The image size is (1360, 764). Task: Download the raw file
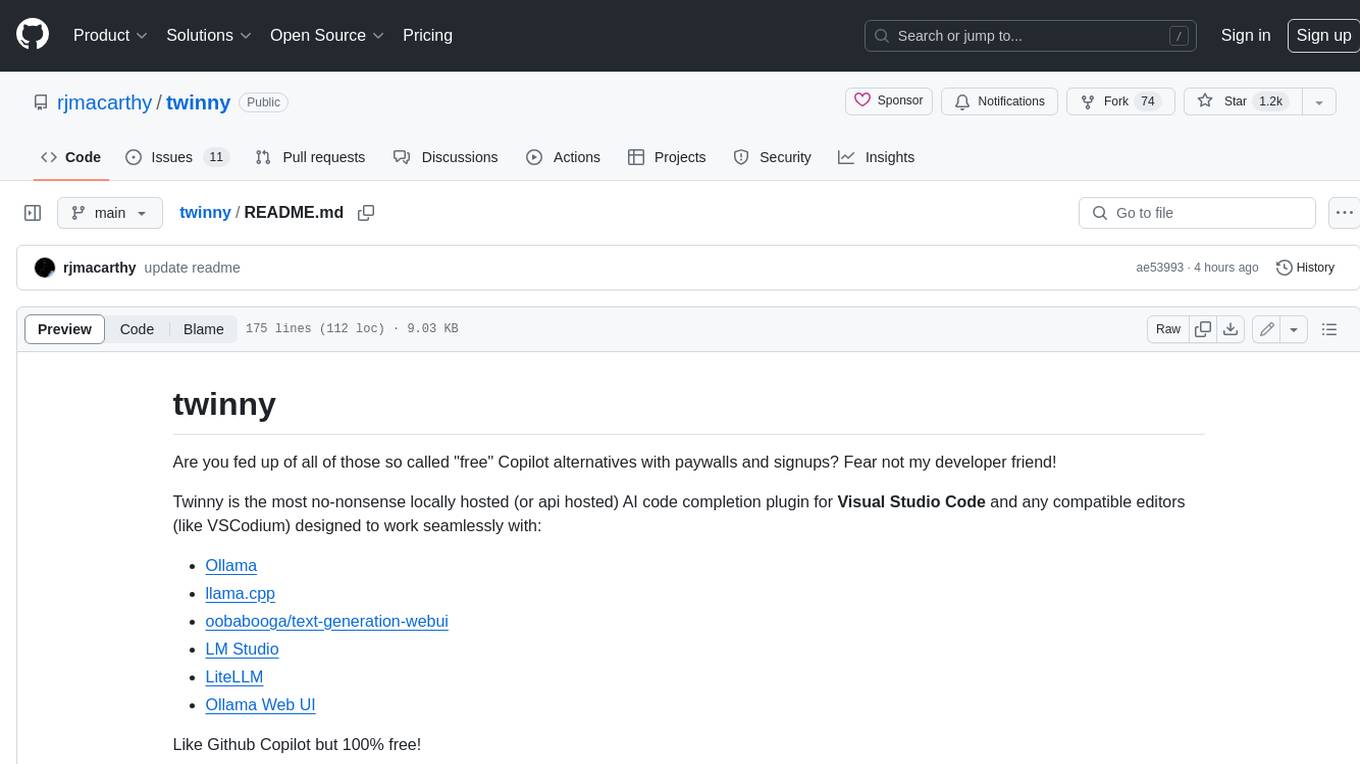pyautogui.click(x=1231, y=329)
